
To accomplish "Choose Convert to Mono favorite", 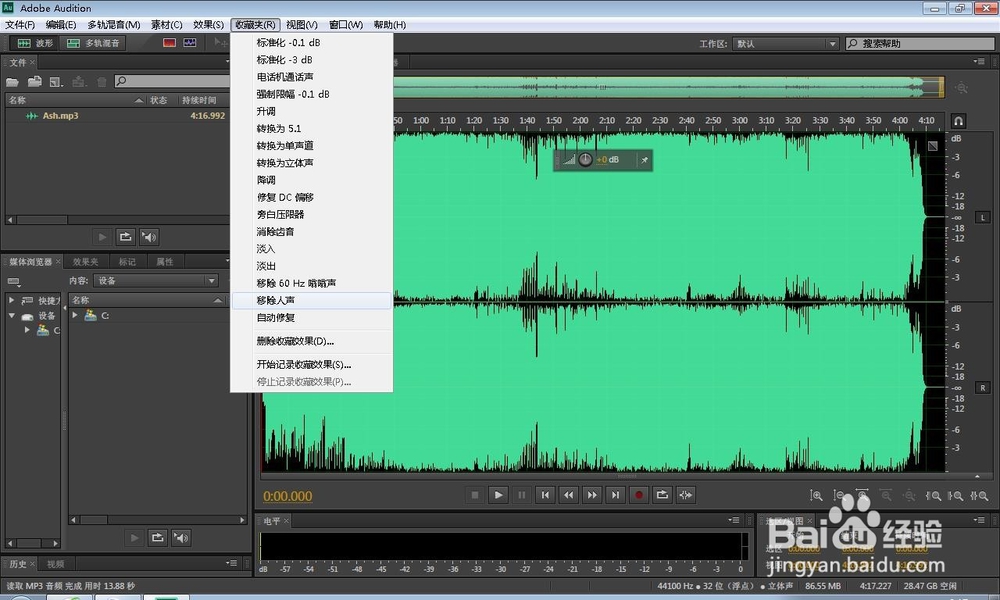I will (x=311, y=145).
